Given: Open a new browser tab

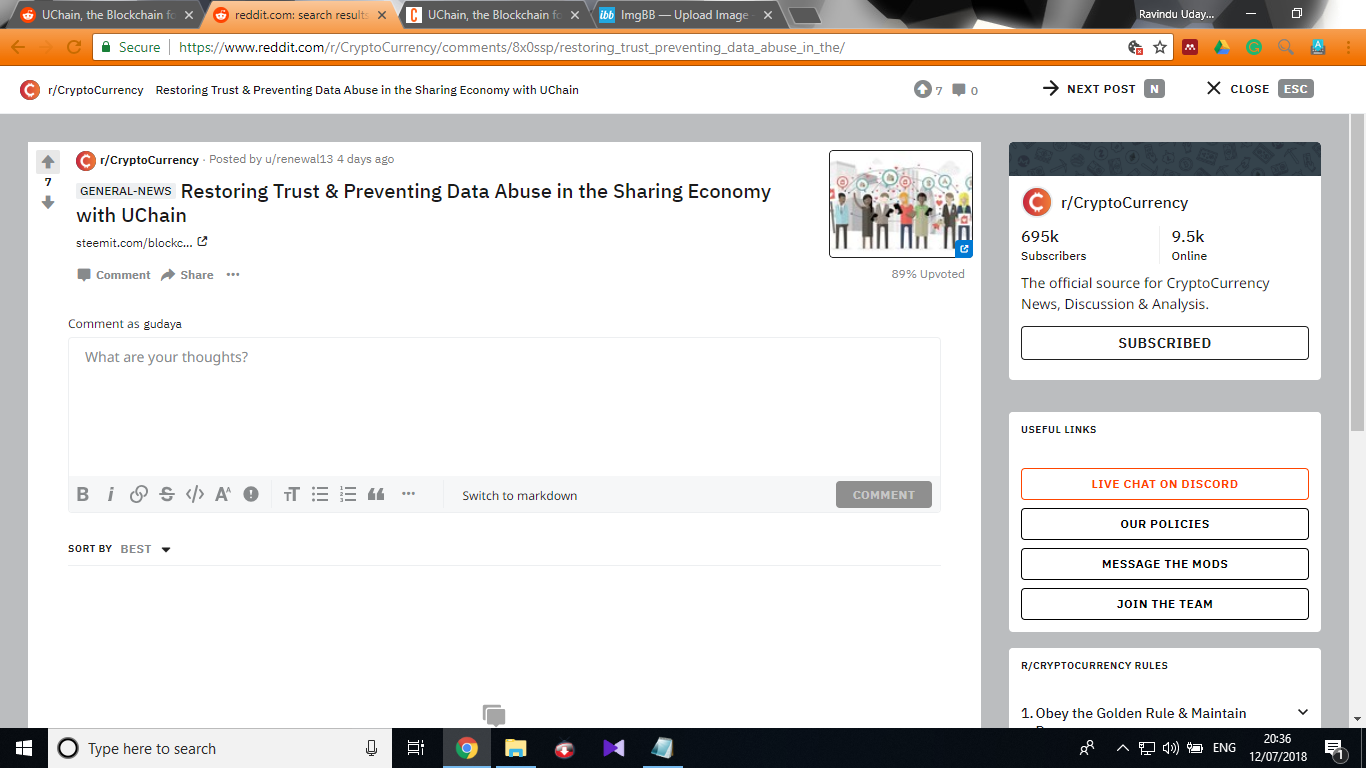Looking at the screenshot, I should (804, 16).
